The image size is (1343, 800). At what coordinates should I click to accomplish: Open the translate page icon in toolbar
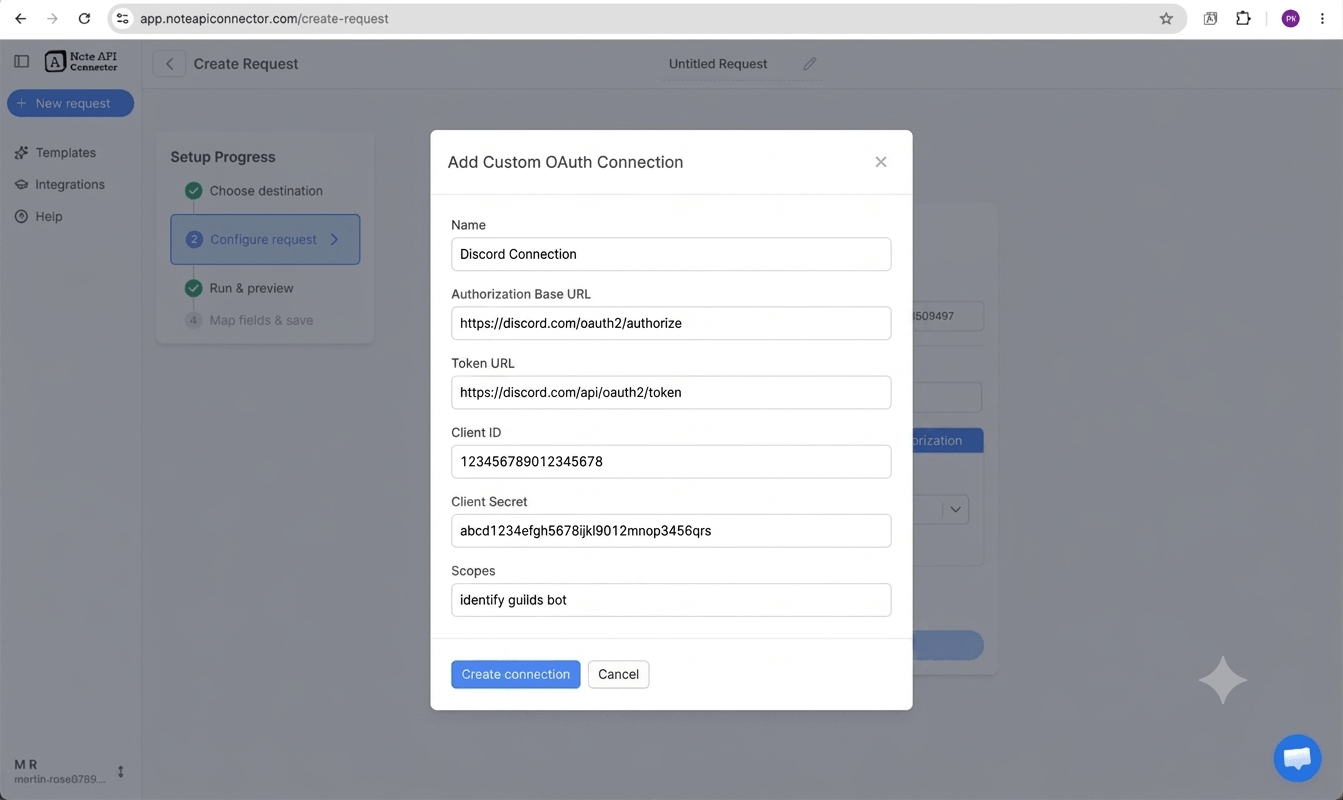coord(1210,18)
